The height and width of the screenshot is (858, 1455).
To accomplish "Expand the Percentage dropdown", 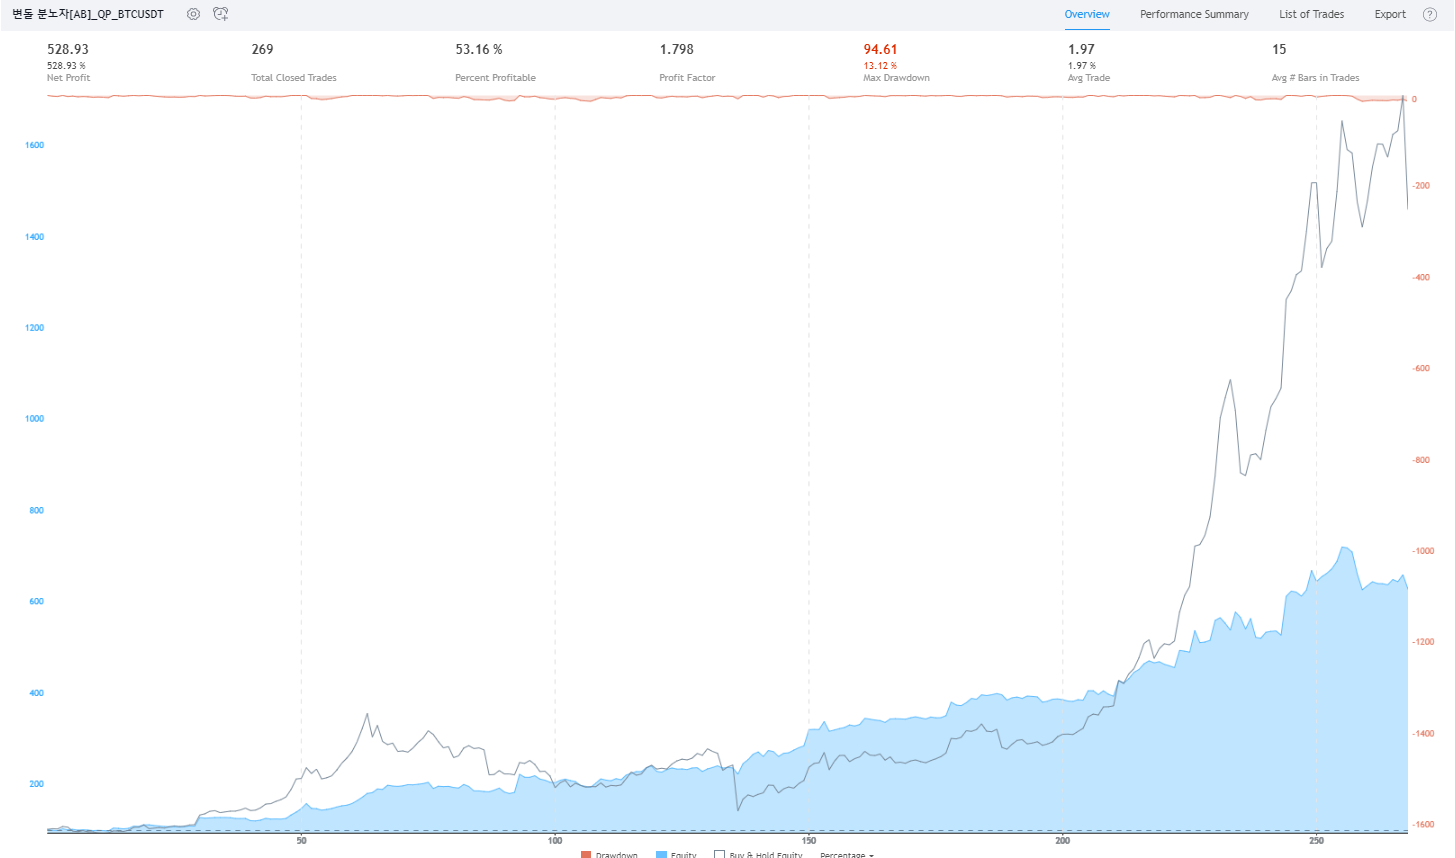I will 846,855.
